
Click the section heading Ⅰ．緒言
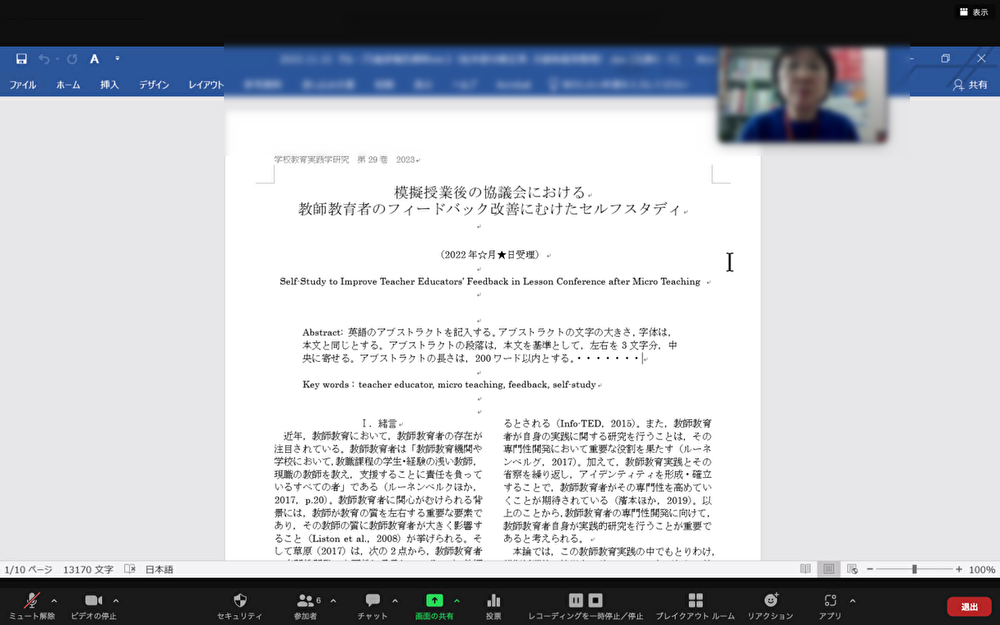(x=380, y=423)
